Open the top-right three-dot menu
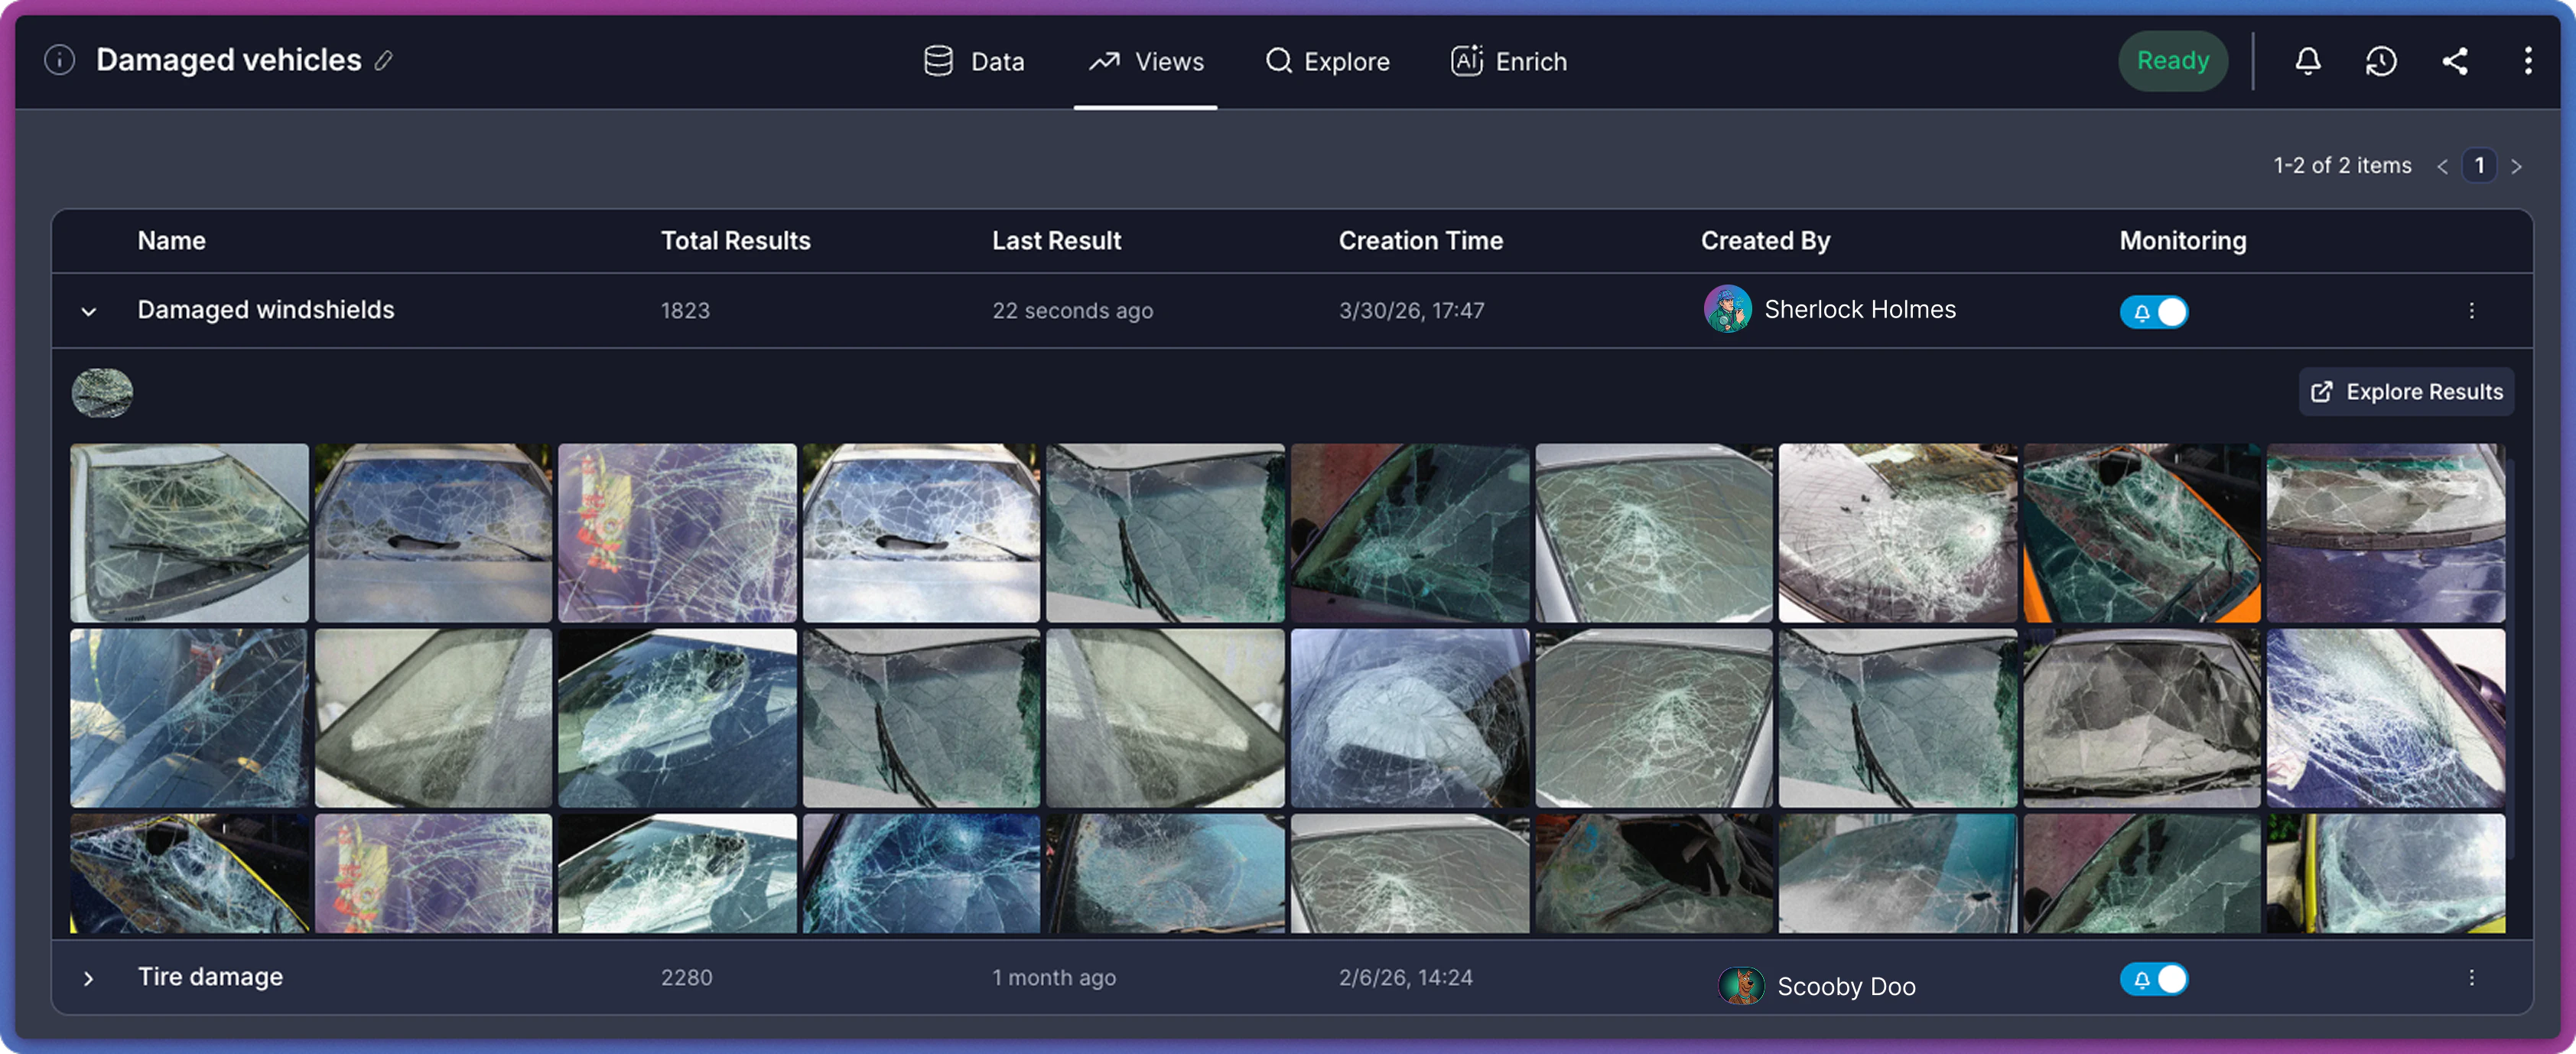2576x1054 pixels. 2529,61
